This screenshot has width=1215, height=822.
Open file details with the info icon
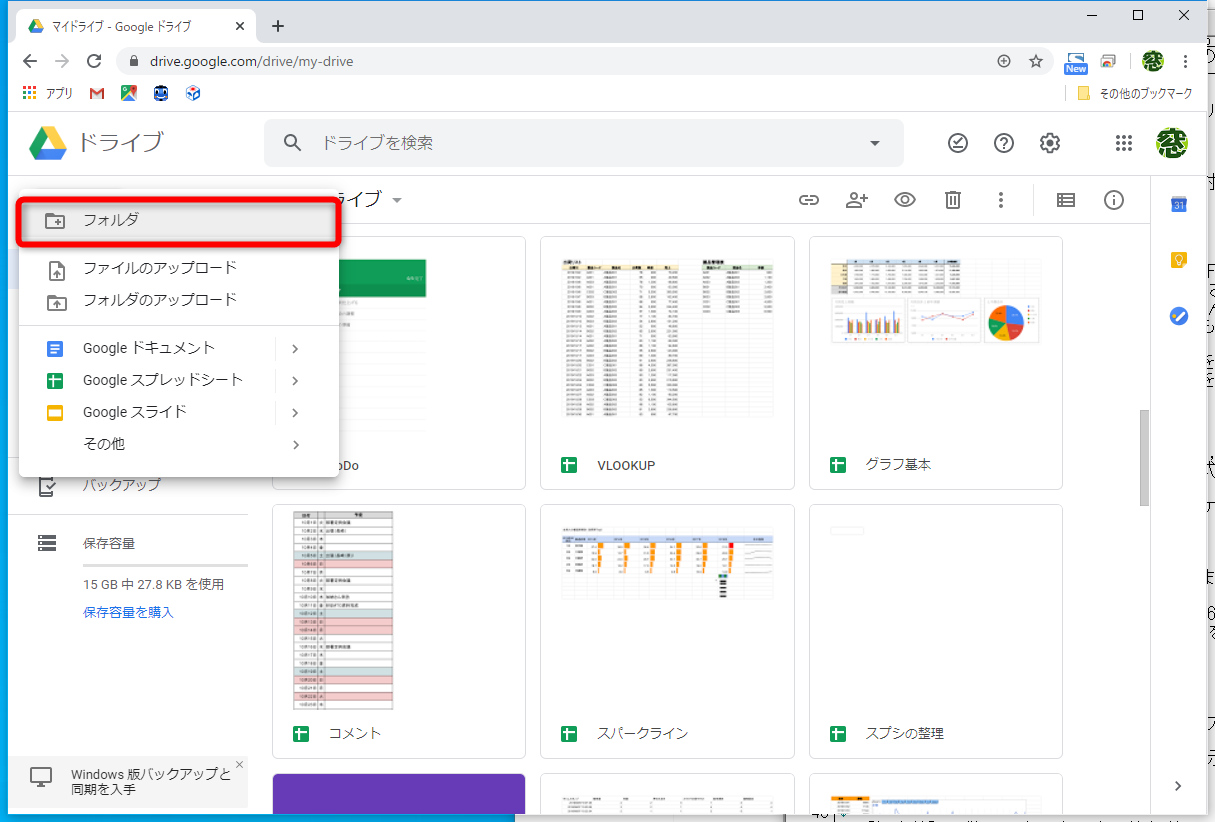click(1114, 200)
